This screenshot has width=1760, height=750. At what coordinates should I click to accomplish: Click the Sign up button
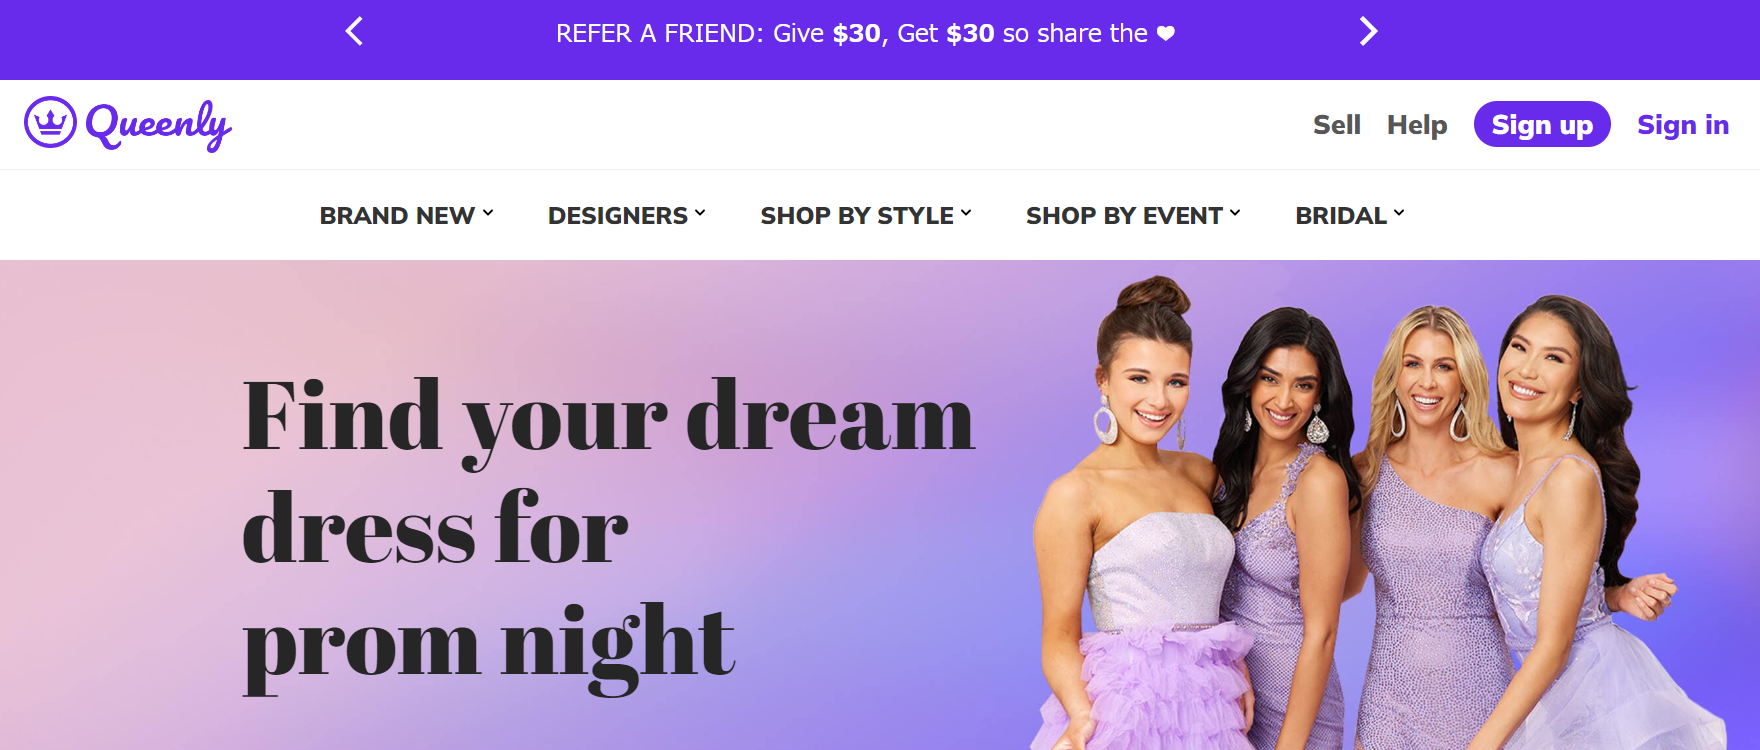[1542, 124]
